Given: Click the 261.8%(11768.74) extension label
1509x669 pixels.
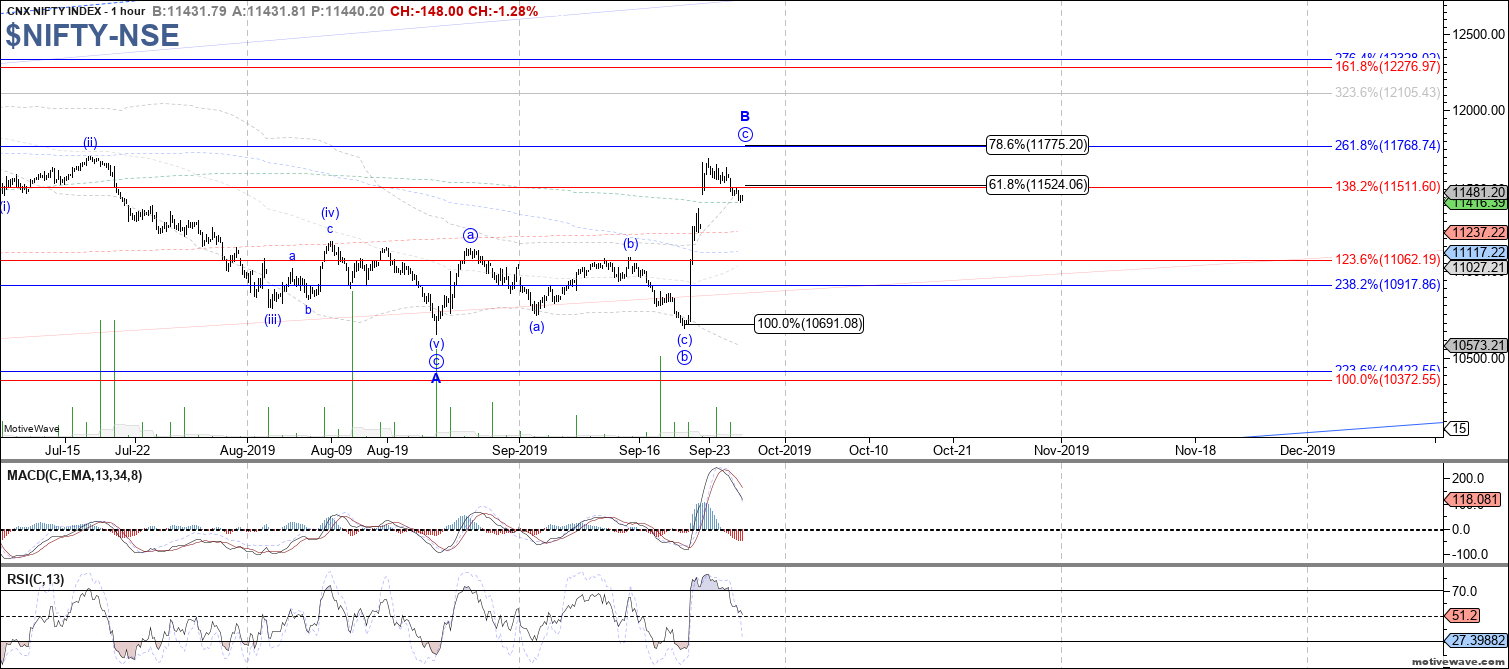Looking at the screenshot, I should coord(1388,146).
